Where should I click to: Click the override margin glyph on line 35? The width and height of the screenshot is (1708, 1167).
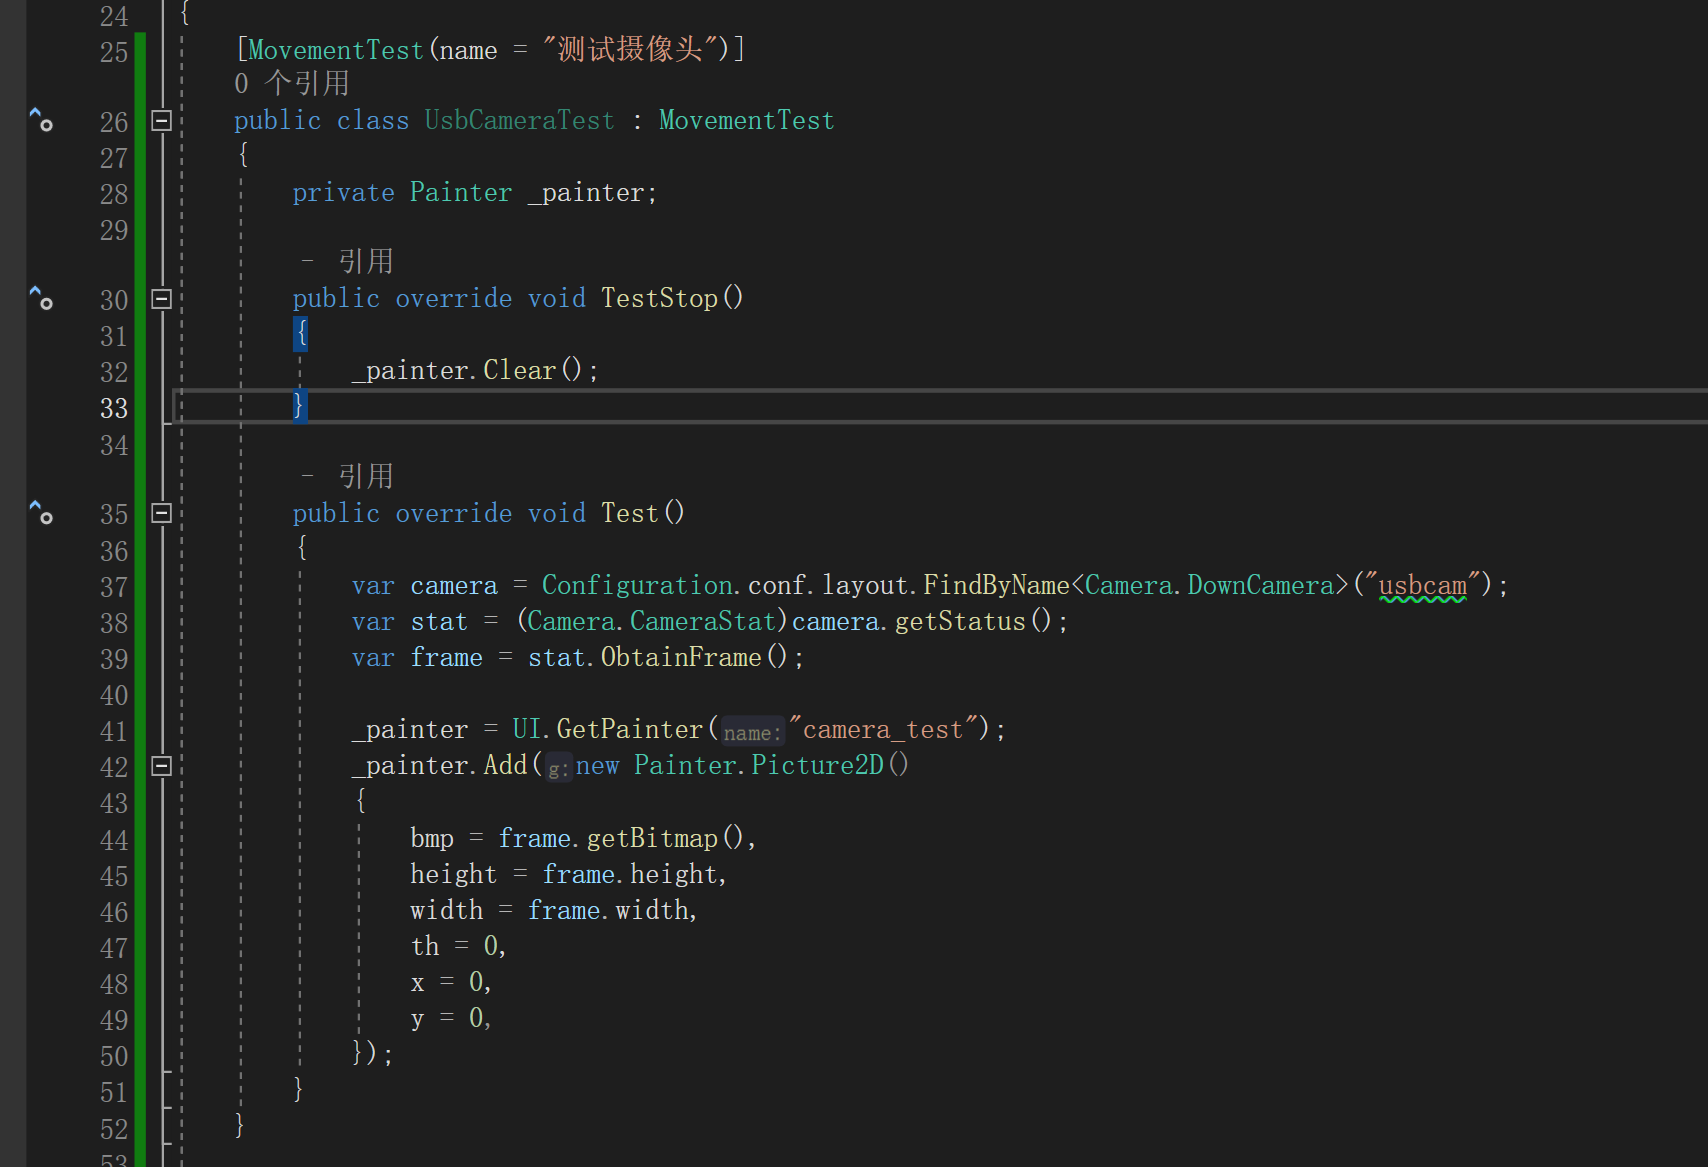(41, 513)
